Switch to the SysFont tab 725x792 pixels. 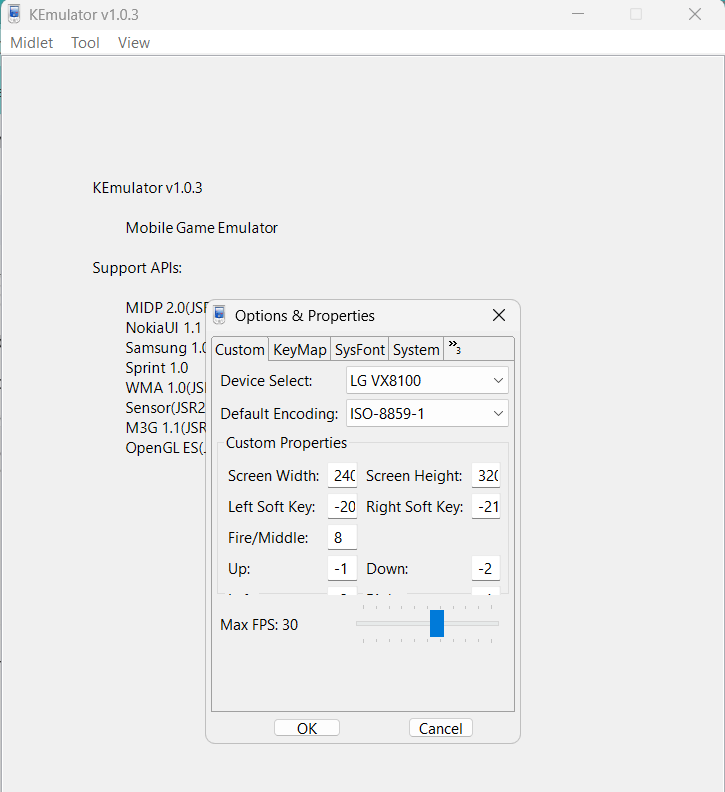click(359, 349)
